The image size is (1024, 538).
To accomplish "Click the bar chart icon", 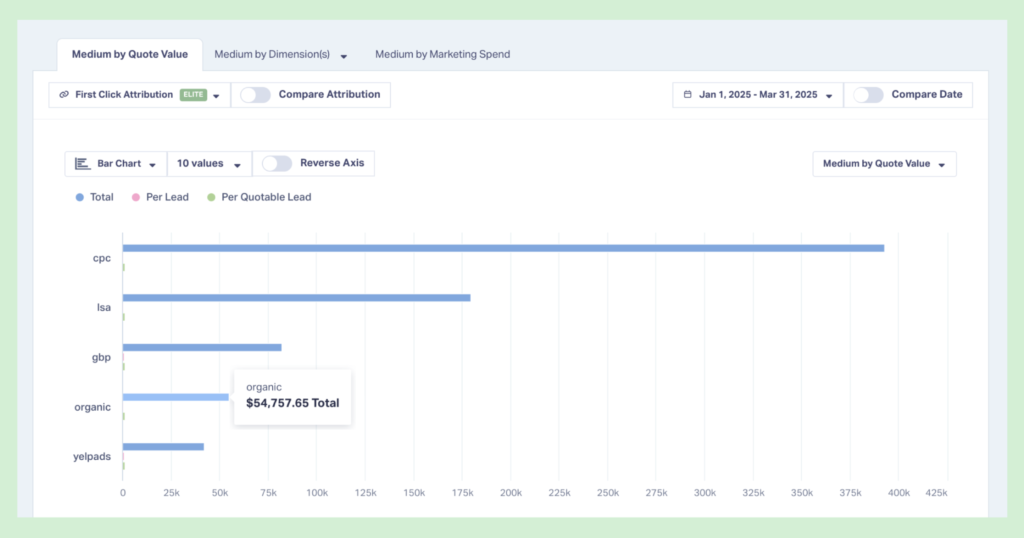I will (82, 164).
